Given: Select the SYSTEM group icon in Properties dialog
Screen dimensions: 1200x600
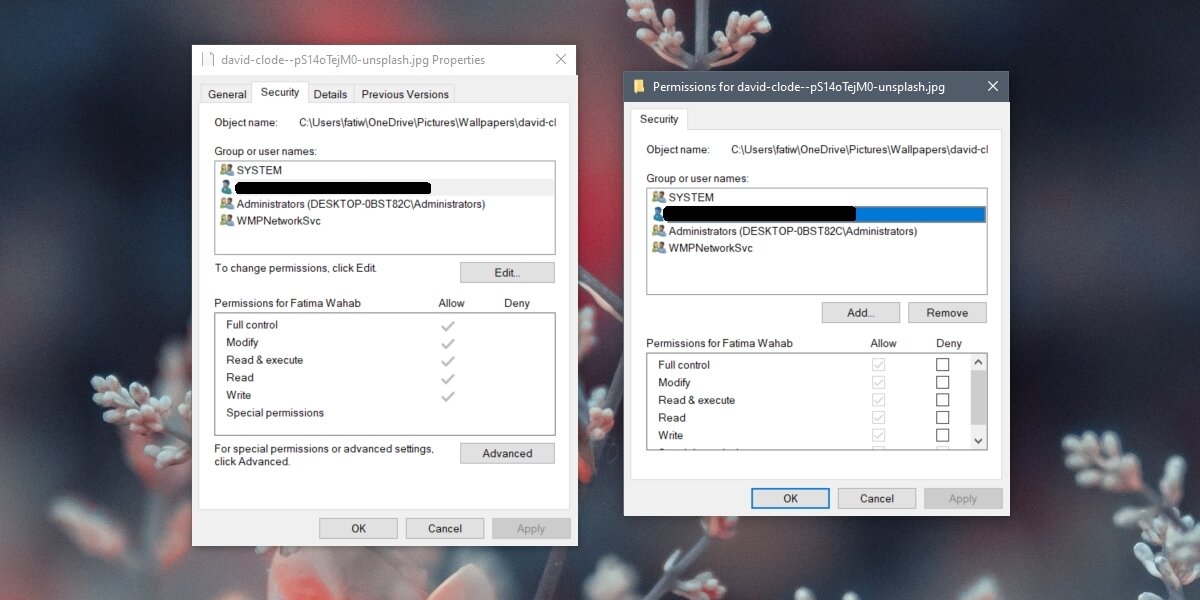Looking at the screenshot, I should [226, 170].
